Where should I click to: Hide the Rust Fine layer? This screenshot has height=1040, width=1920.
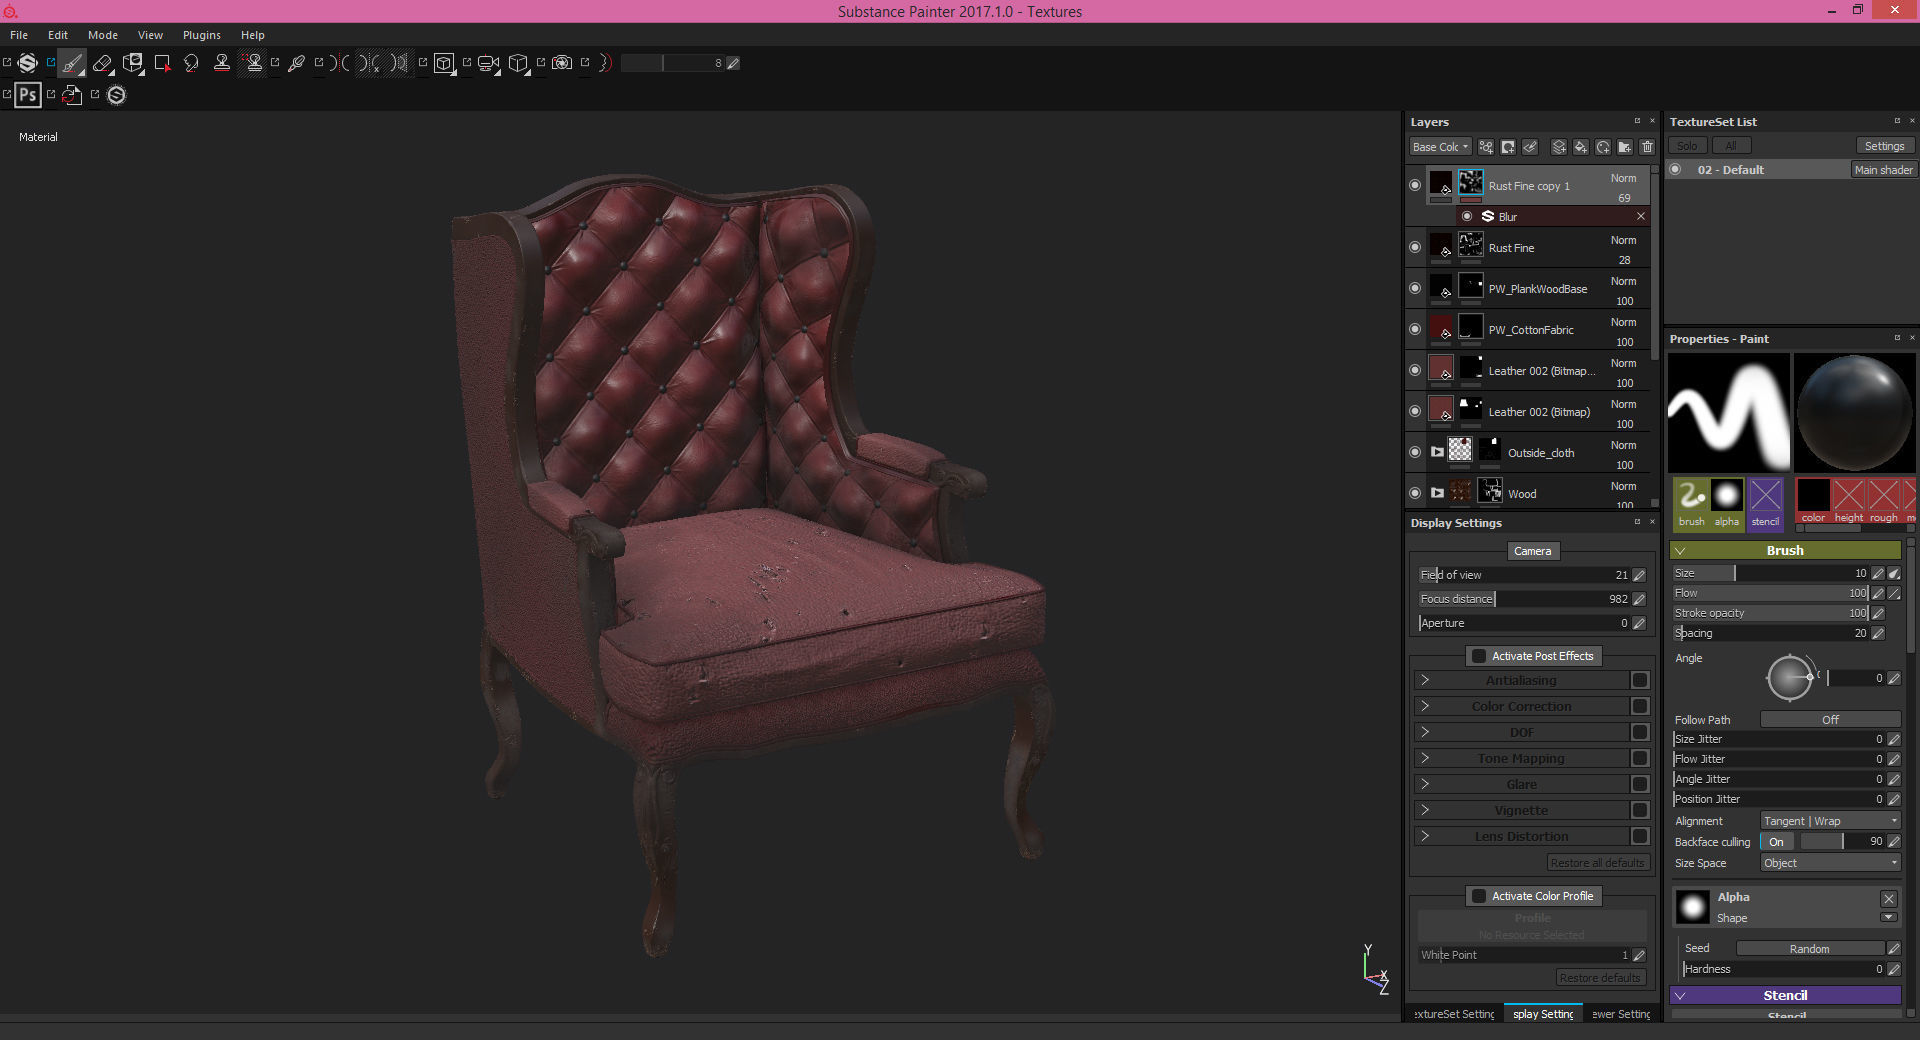click(x=1415, y=247)
